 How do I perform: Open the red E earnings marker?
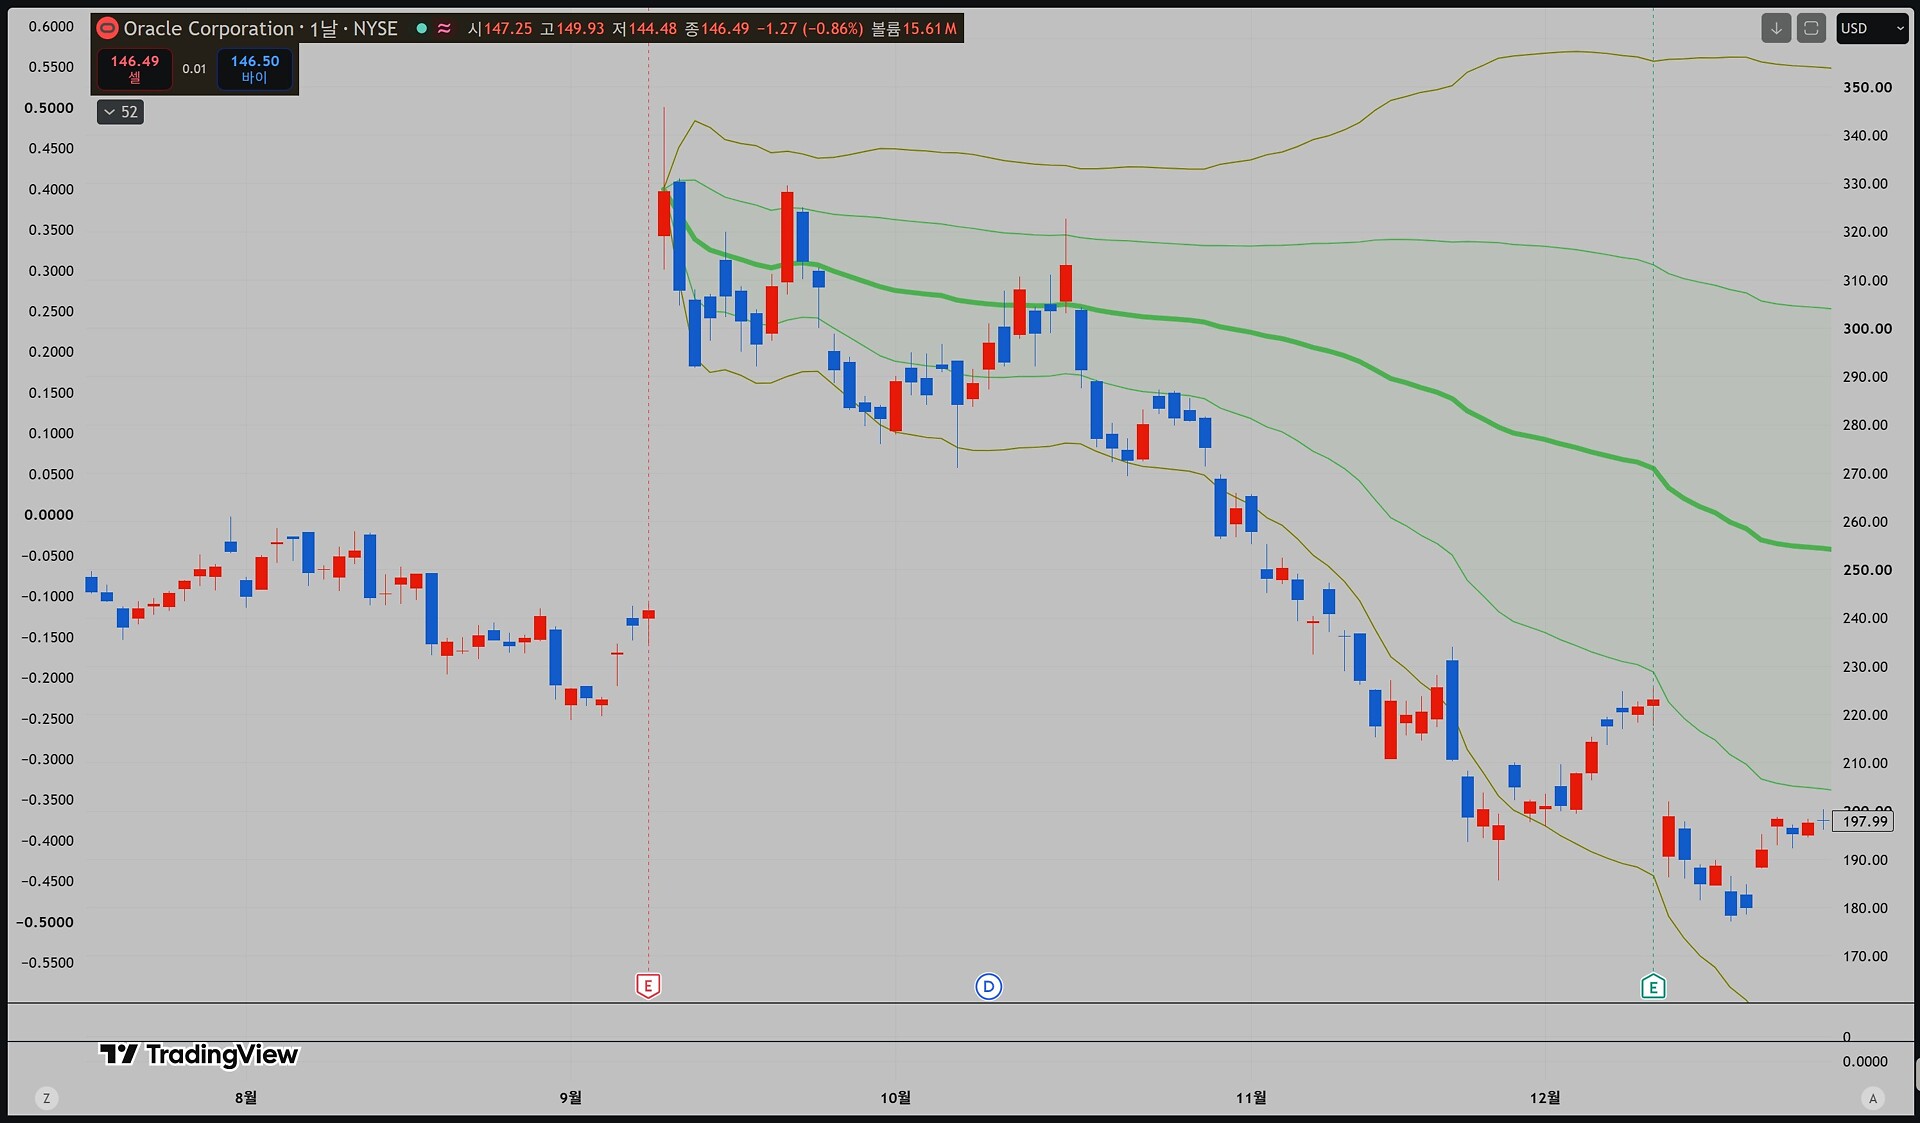[x=648, y=986]
